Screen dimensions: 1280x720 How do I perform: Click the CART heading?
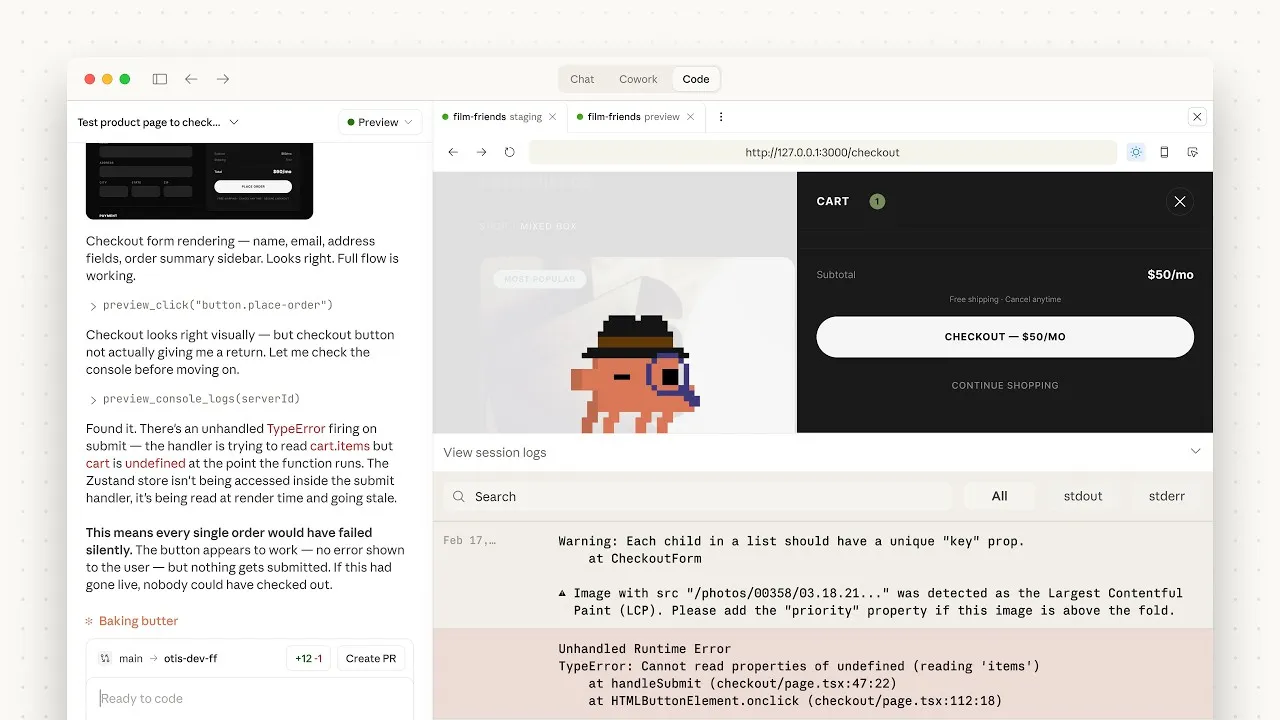point(832,201)
